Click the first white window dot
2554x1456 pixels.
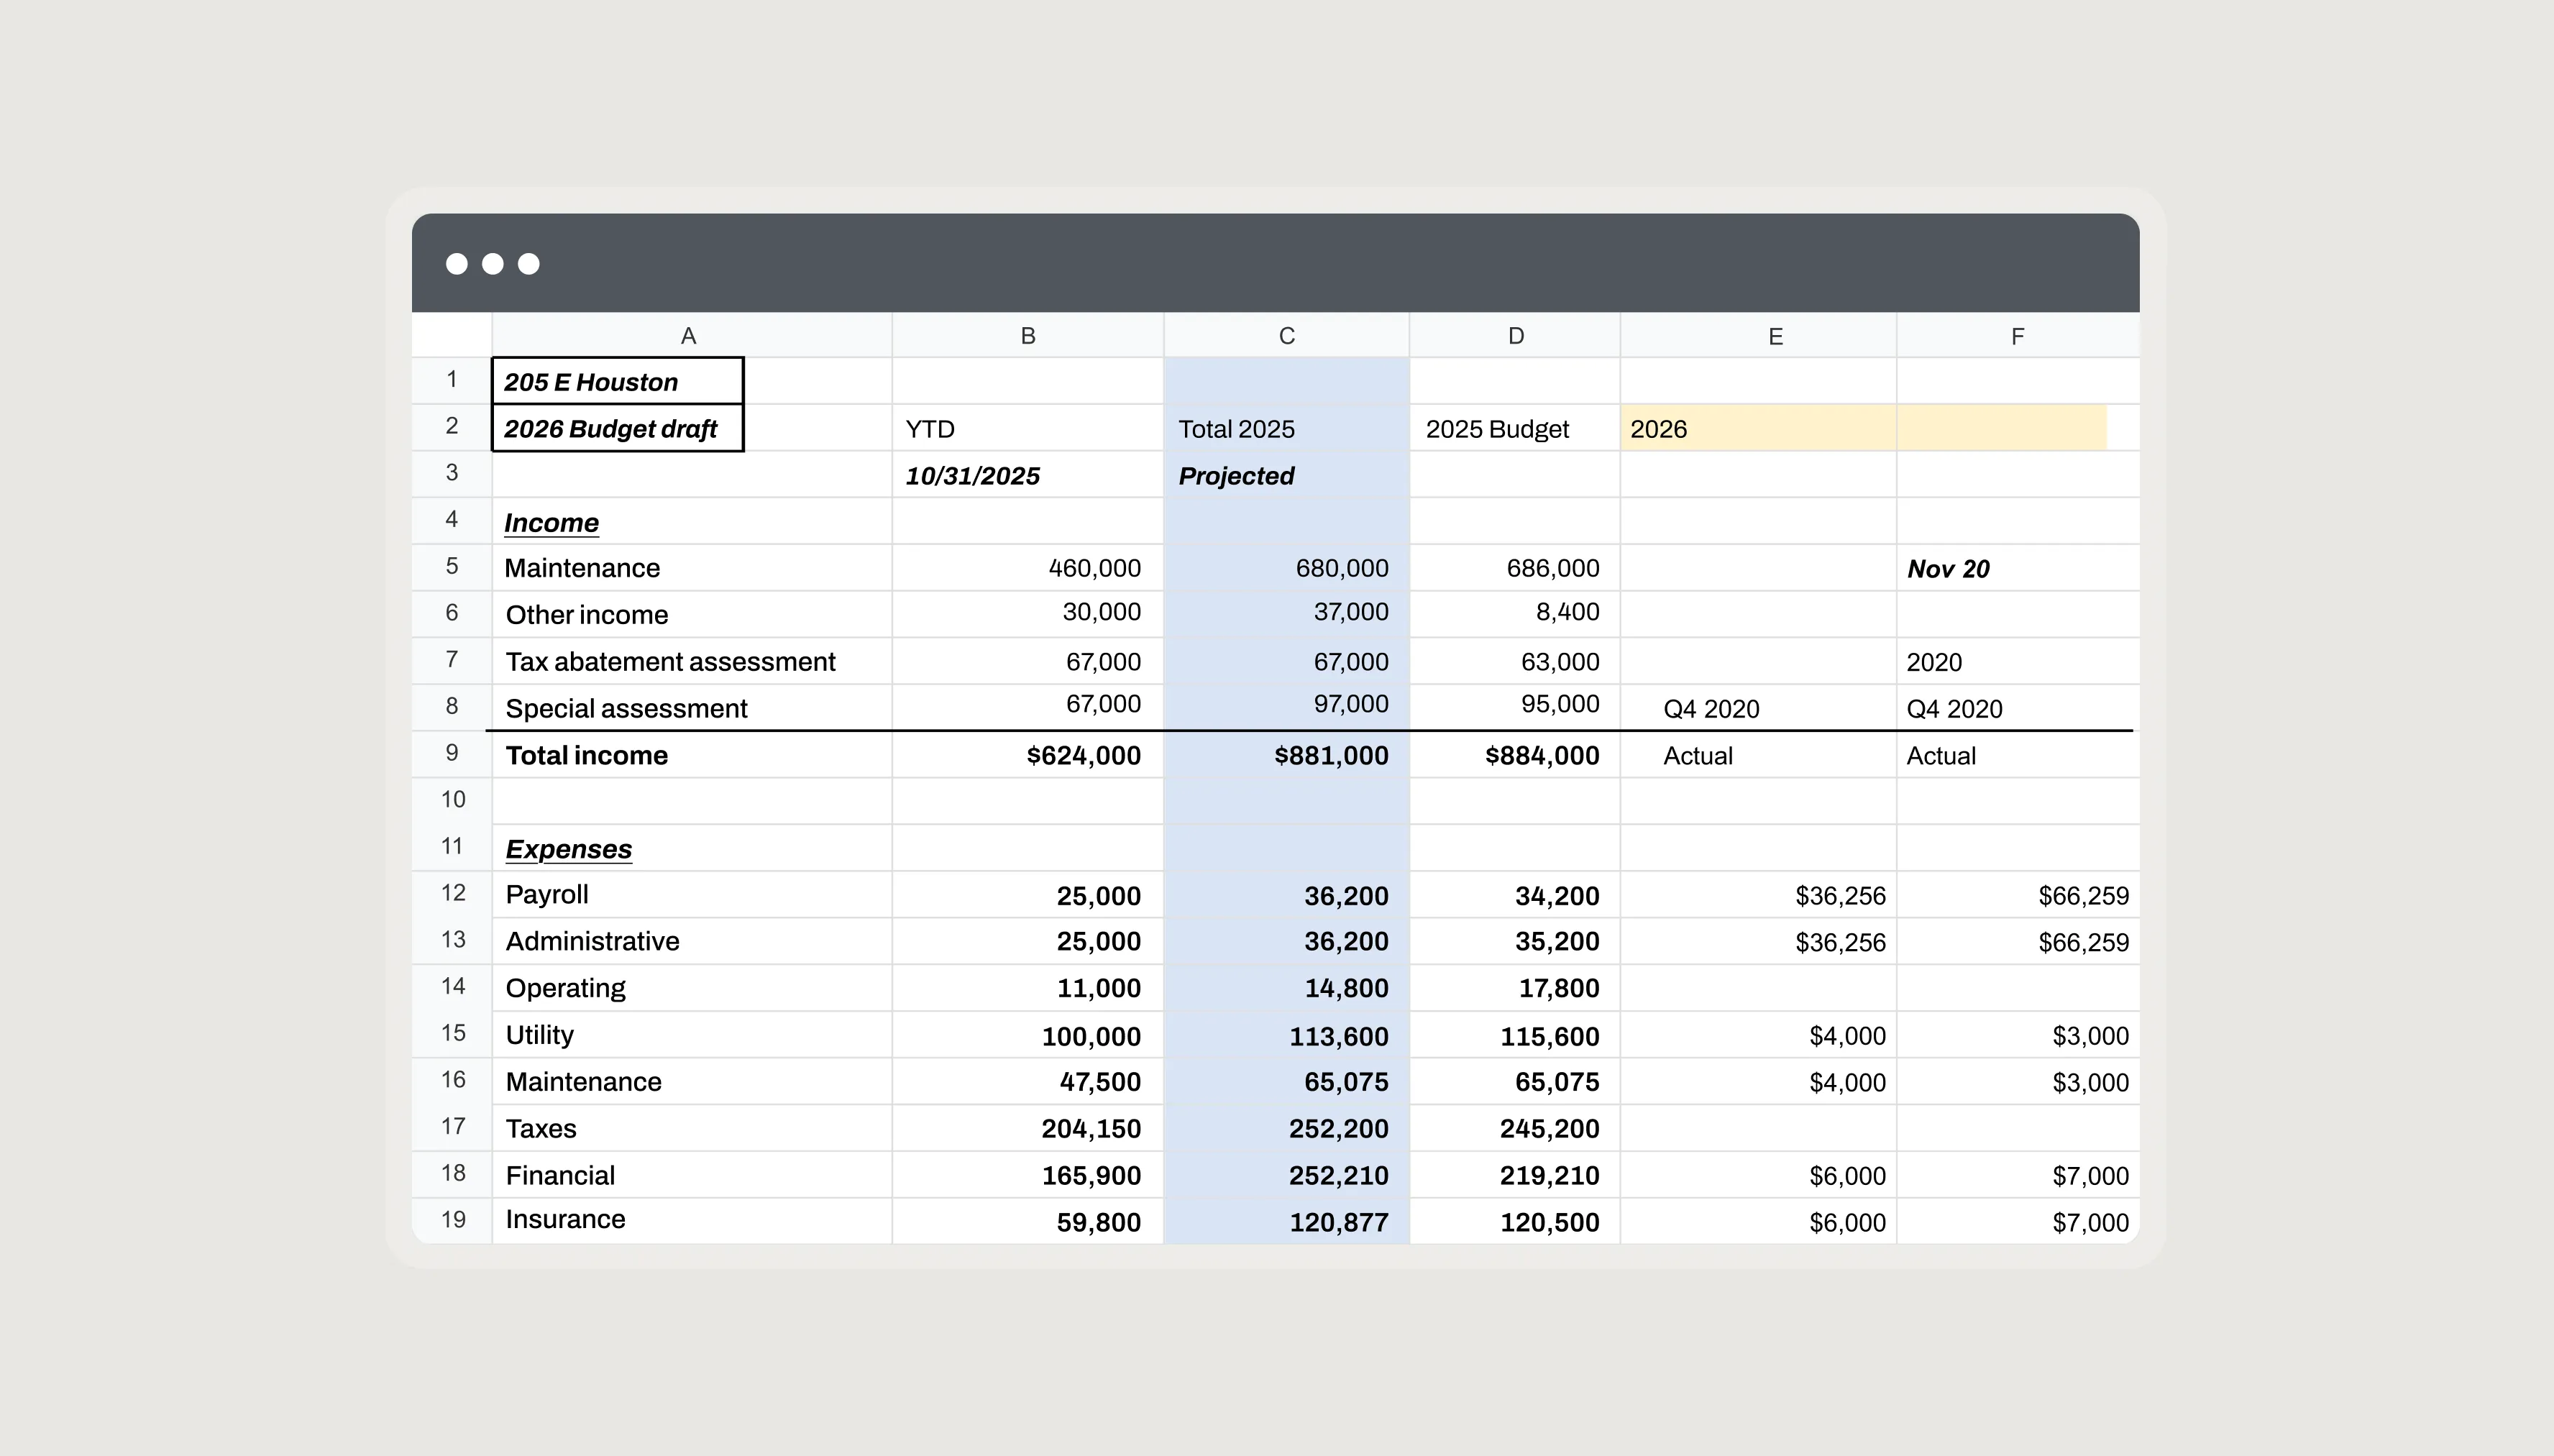pyautogui.click(x=456, y=264)
